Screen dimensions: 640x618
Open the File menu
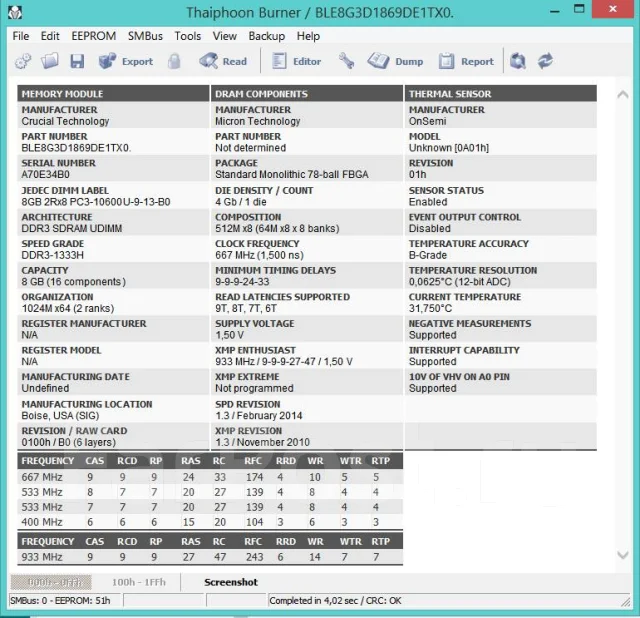click(x=21, y=36)
